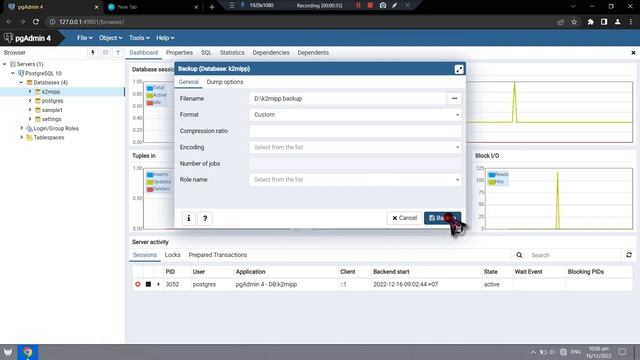
Task: Switch to the Locks tab
Action: (172, 255)
